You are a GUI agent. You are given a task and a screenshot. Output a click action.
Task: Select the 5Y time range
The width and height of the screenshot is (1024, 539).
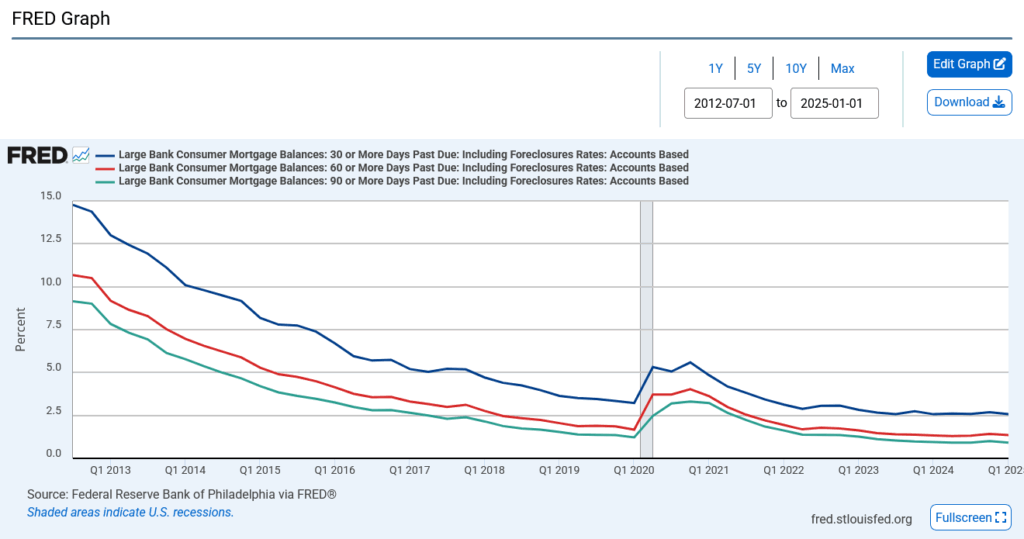(x=754, y=68)
